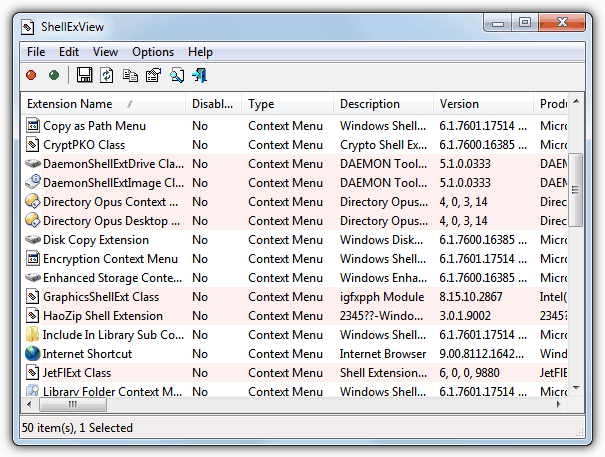Click the Save floppy disk icon
Screen dimensions: 605x457
(x=85, y=75)
